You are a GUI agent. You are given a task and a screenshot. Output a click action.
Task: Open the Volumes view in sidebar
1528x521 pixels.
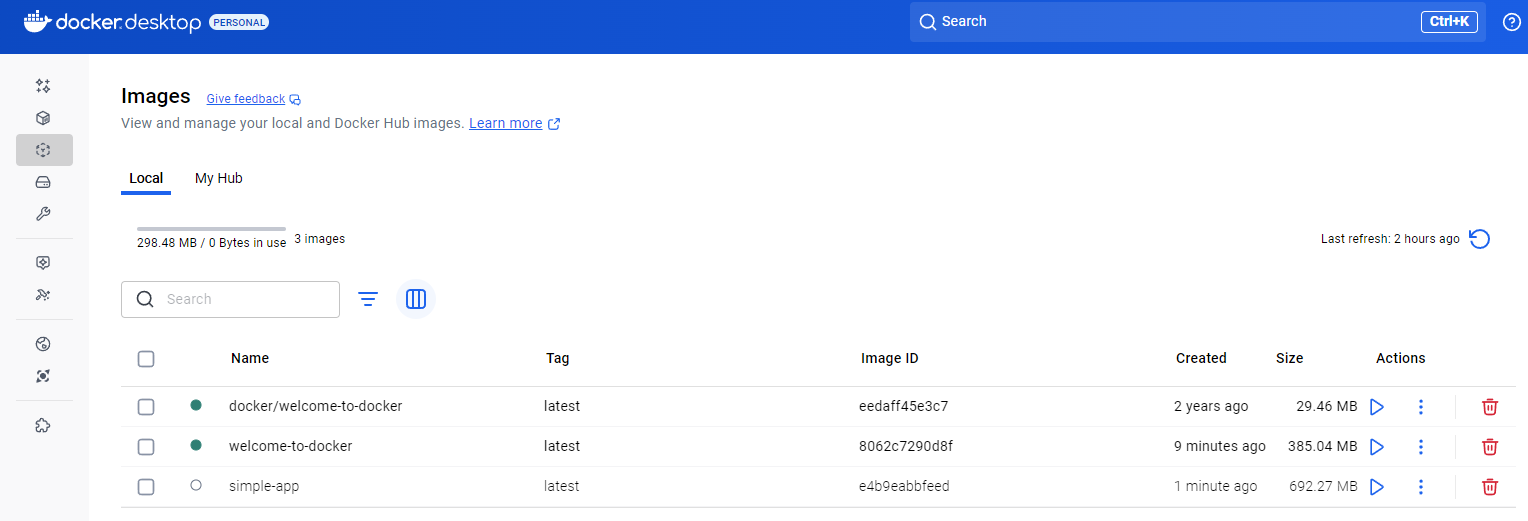coord(43,182)
